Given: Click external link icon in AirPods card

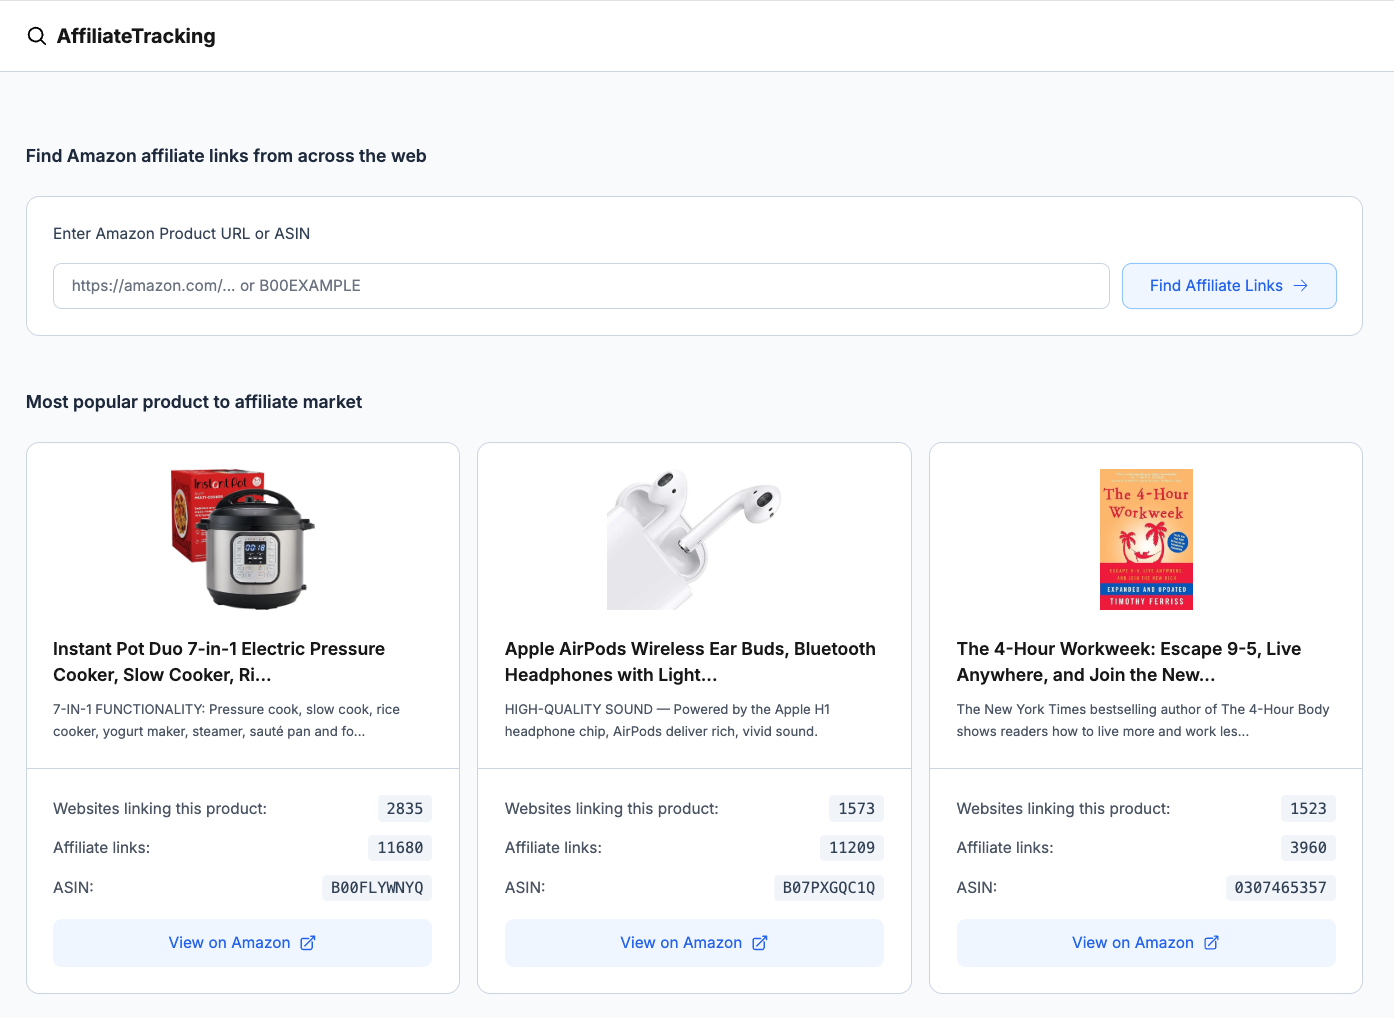Looking at the screenshot, I should 760,943.
